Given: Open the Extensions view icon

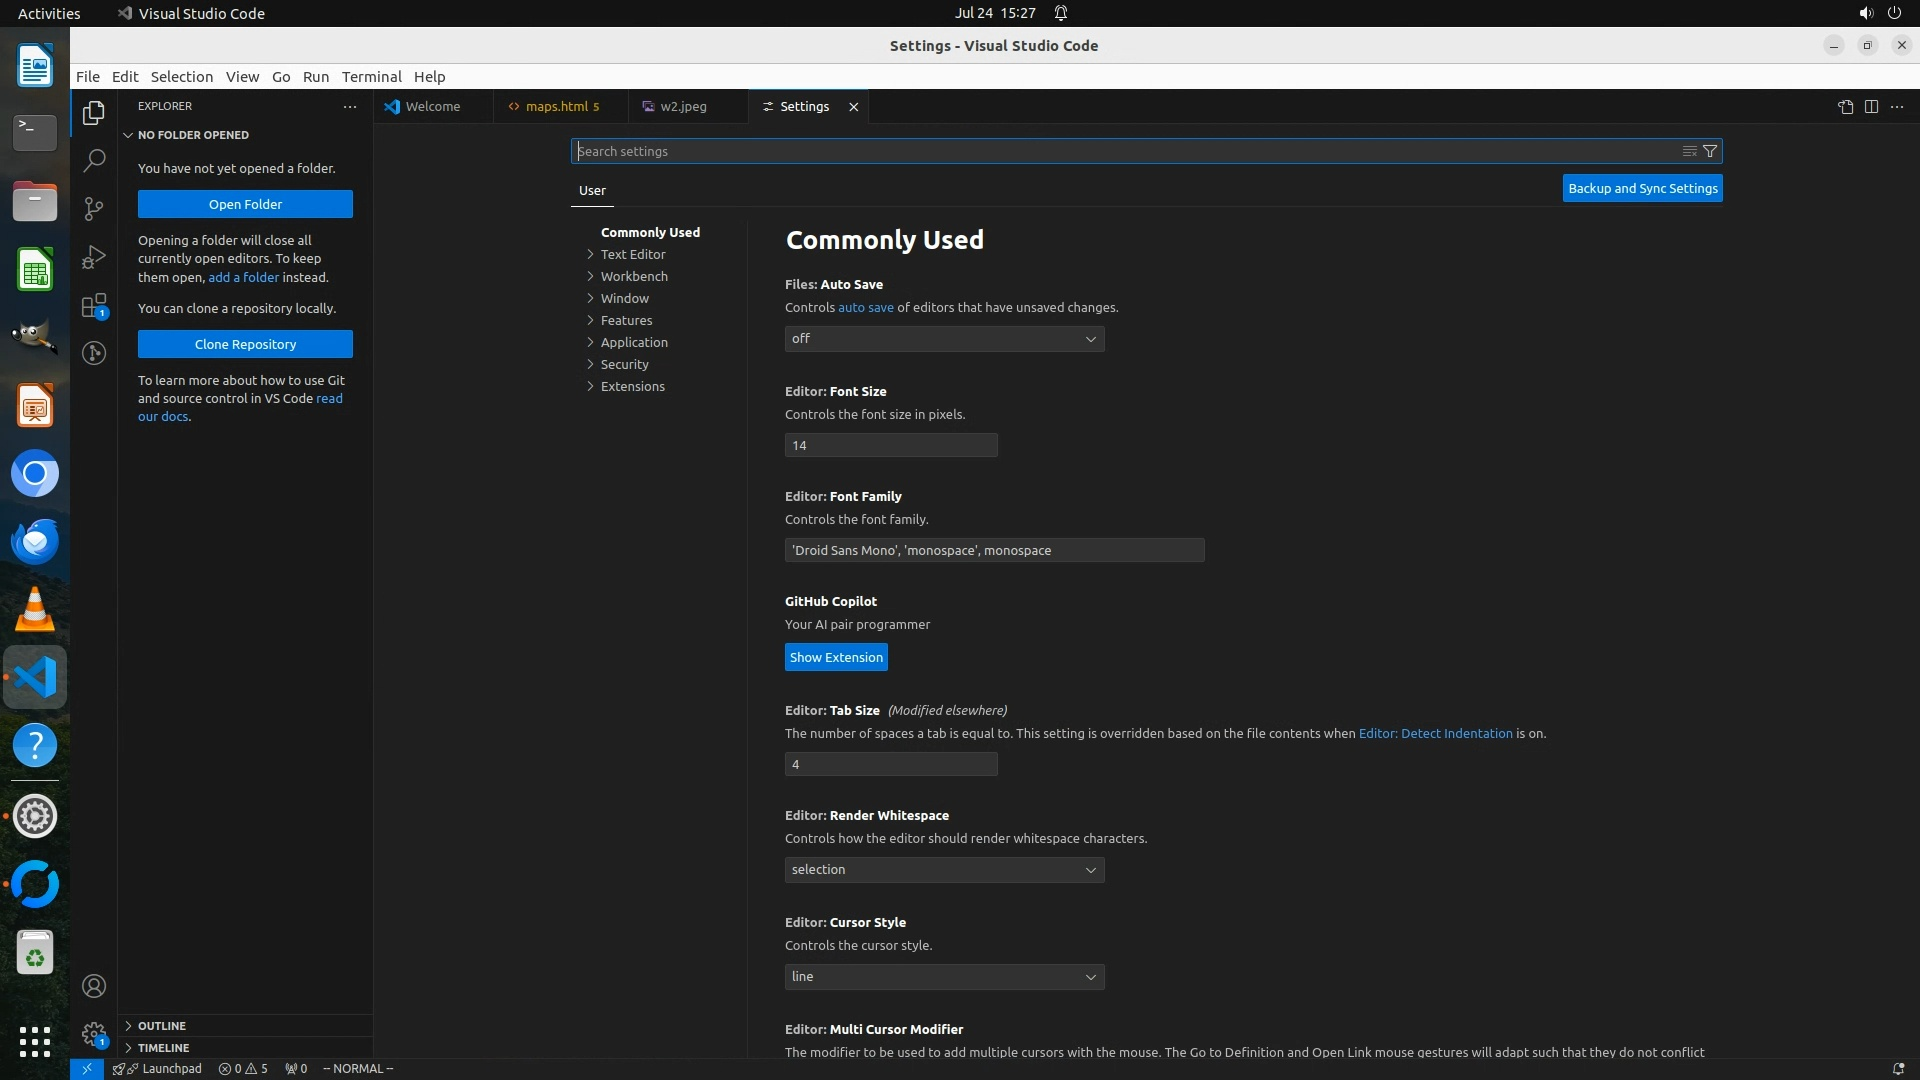Looking at the screenshot, I should tap(94, 305).
